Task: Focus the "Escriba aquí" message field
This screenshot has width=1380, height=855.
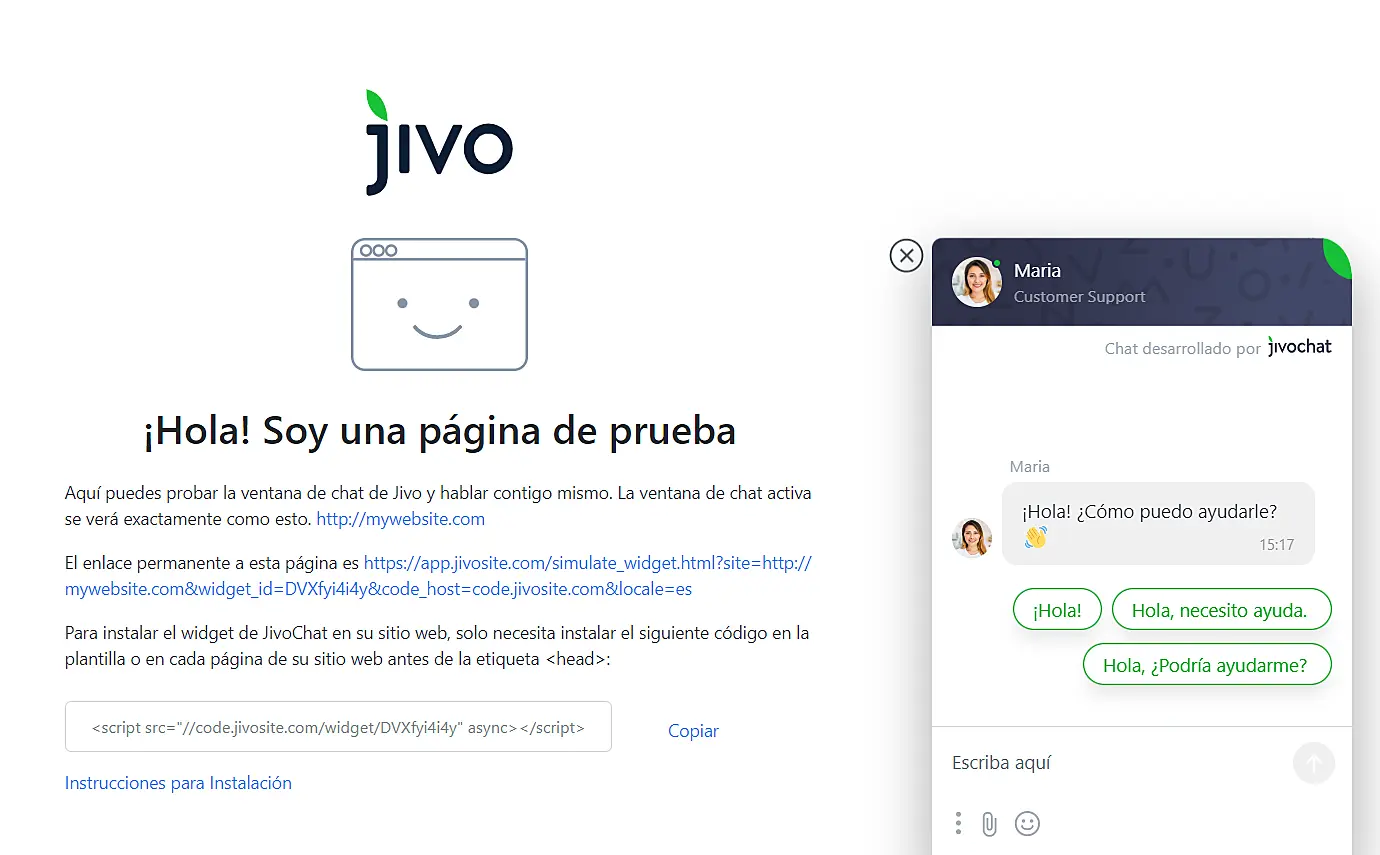Action: pyautogui.click(x=1112, y=763)
